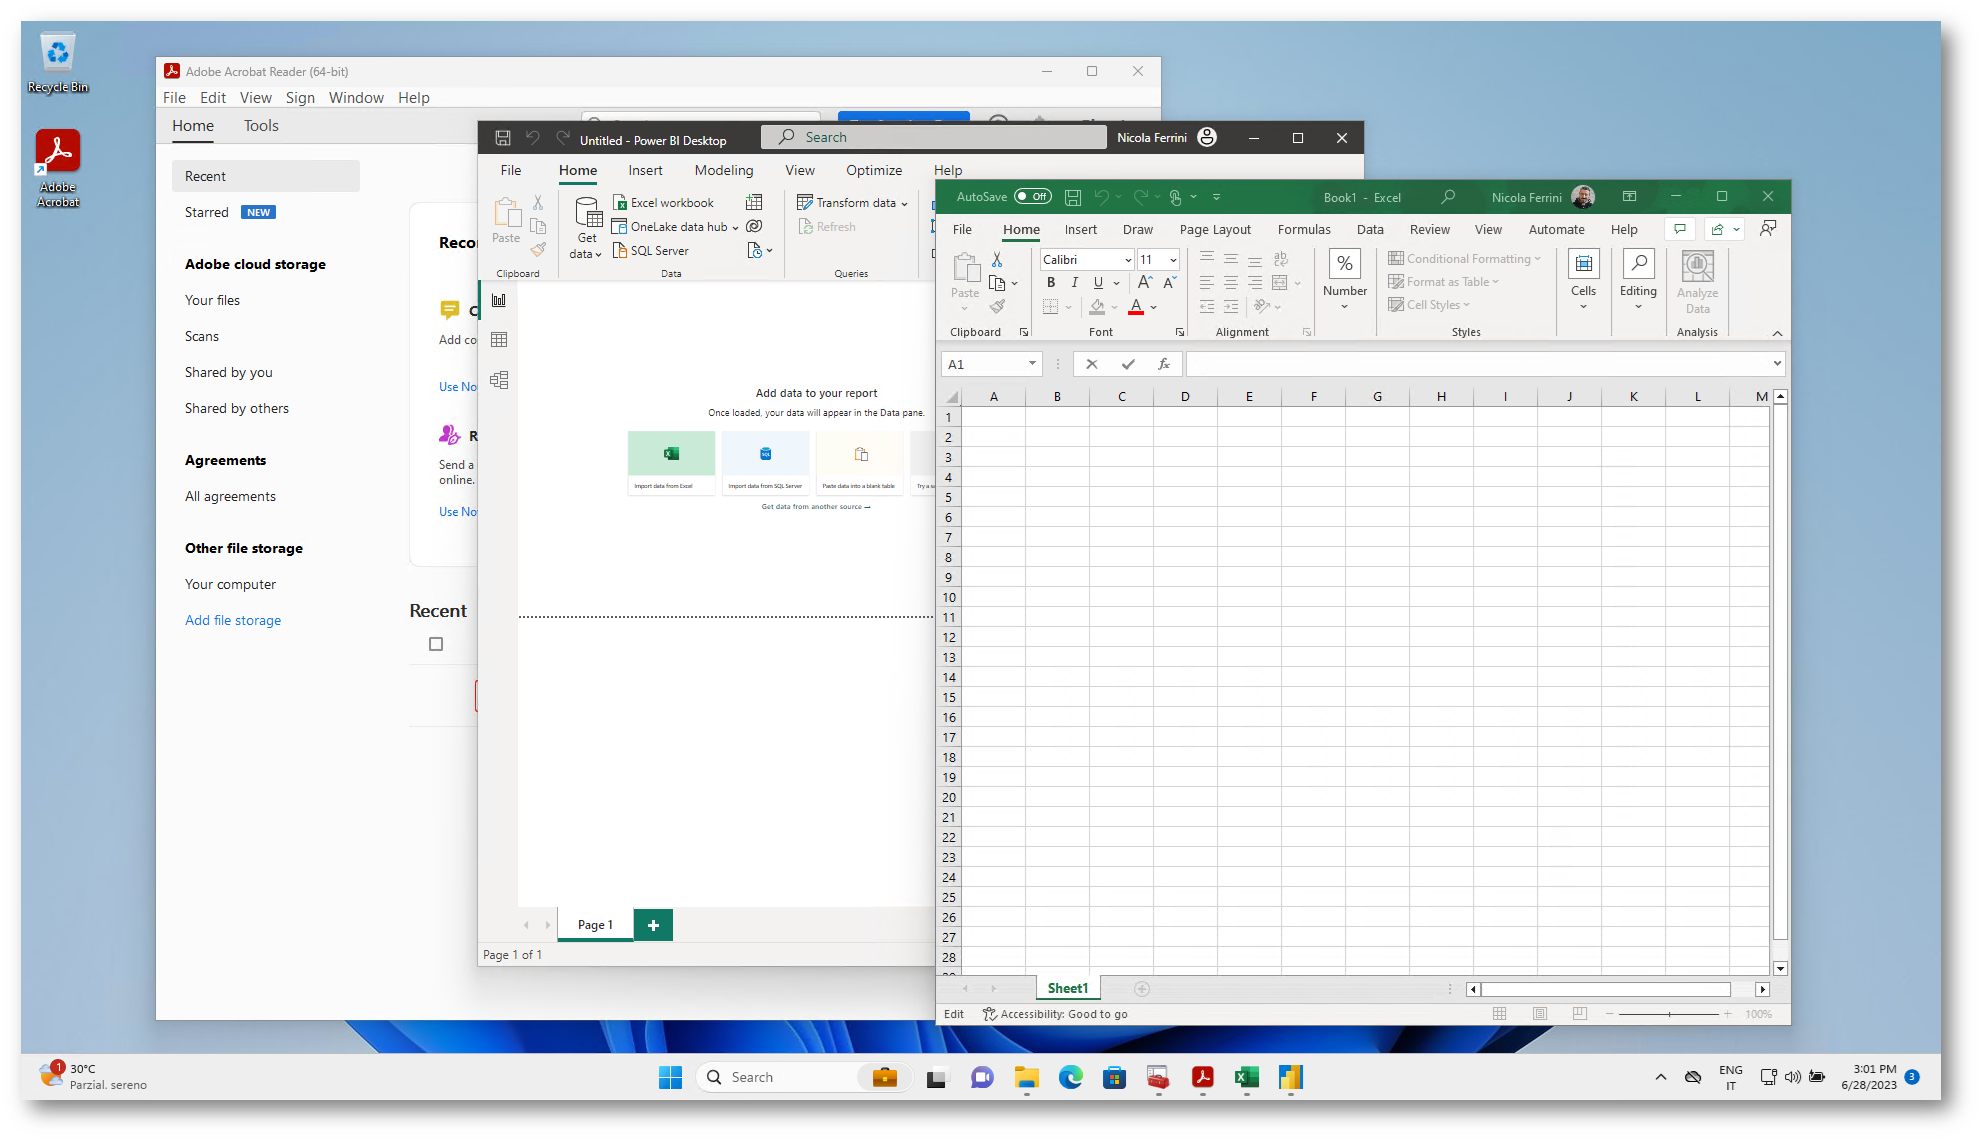Open Automate tab in Excel
1983x1142 pixels.
point(1556,229)
